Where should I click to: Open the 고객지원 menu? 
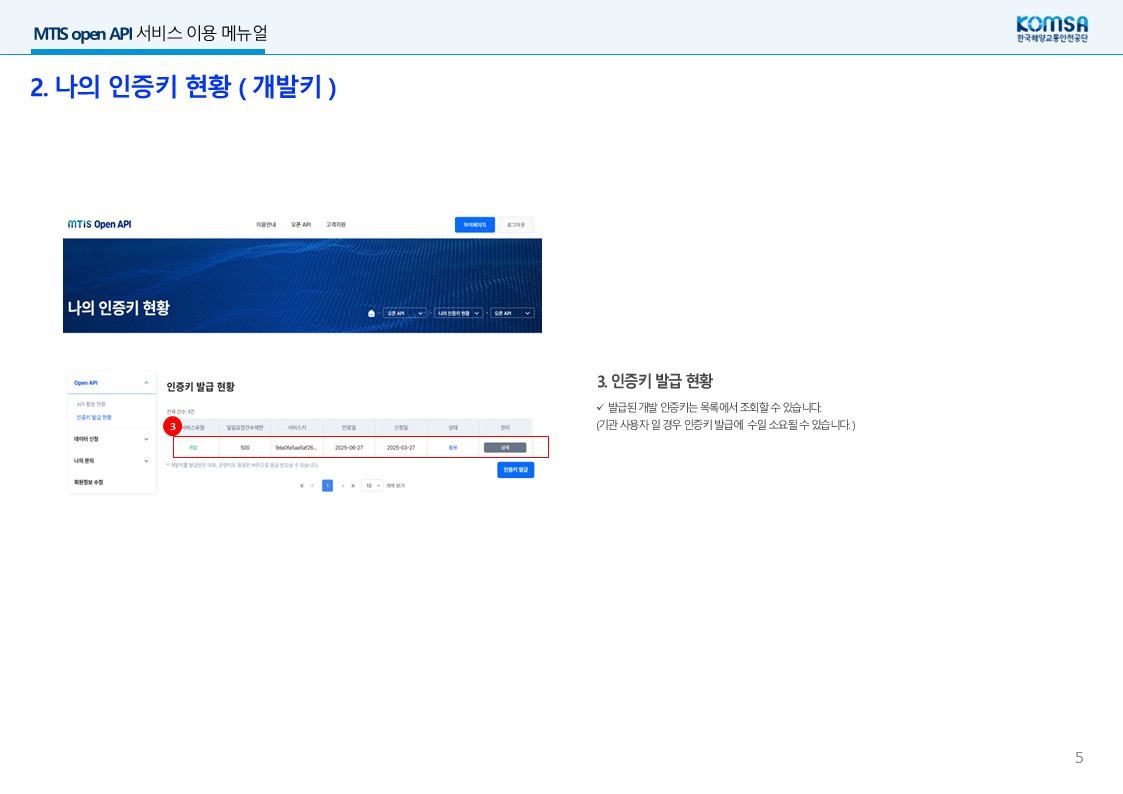click(x=336, y=225)
